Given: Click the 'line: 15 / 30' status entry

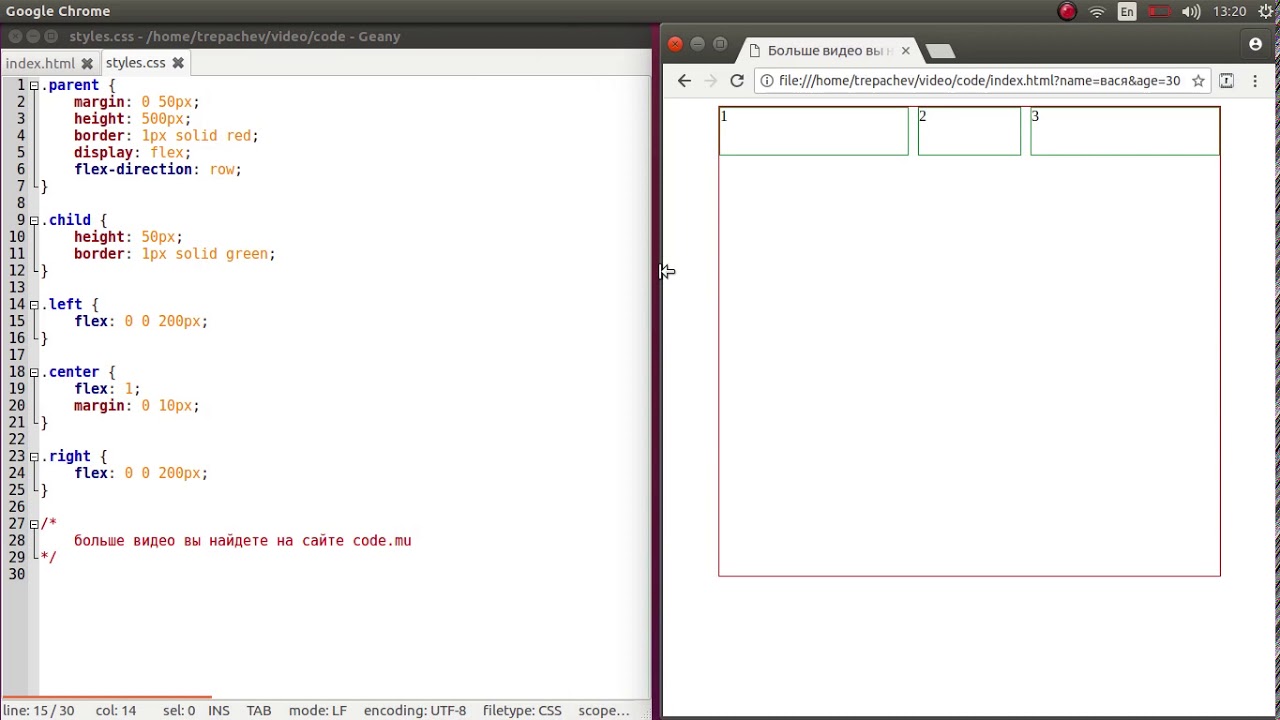Looking at the screenshot, I should (x=38, y=710).
